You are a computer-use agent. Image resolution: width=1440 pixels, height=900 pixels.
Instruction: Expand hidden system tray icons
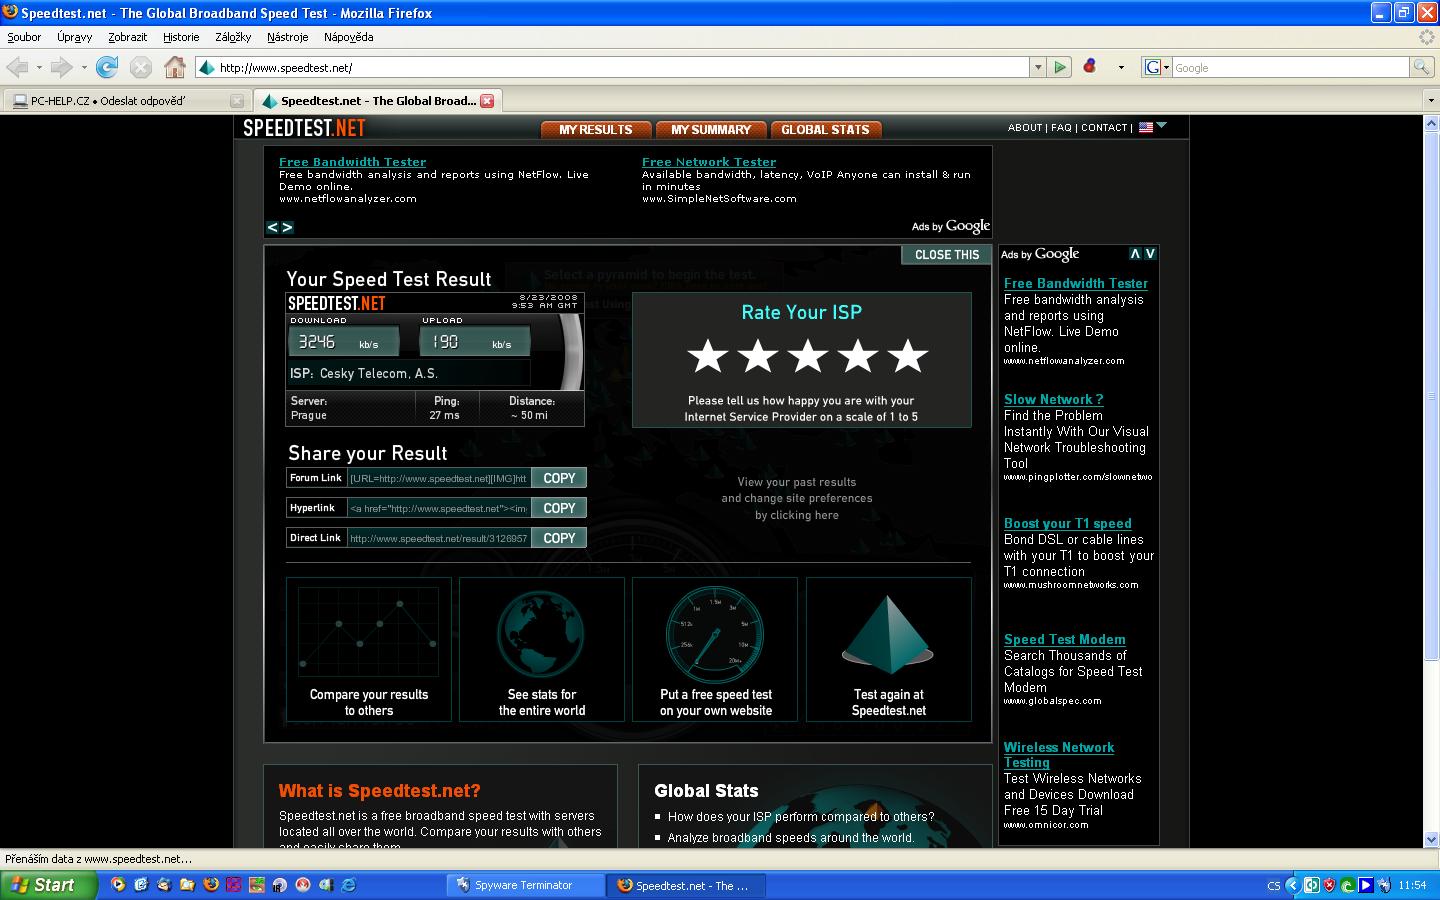click(x=1292, y=885)
